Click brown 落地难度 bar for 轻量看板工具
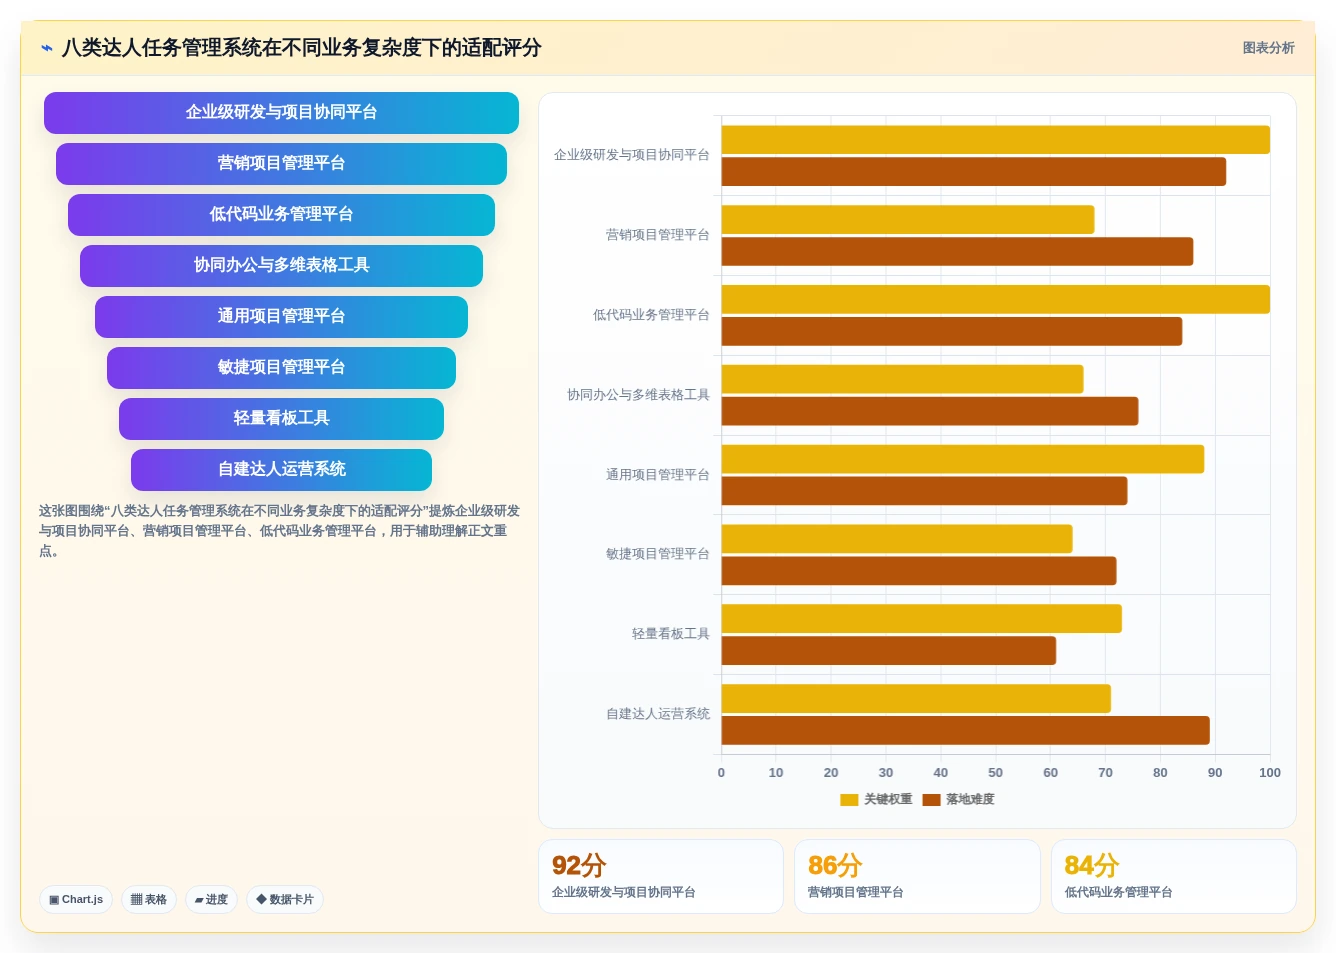Screen dimensions: 1336x953 (888, 651)
